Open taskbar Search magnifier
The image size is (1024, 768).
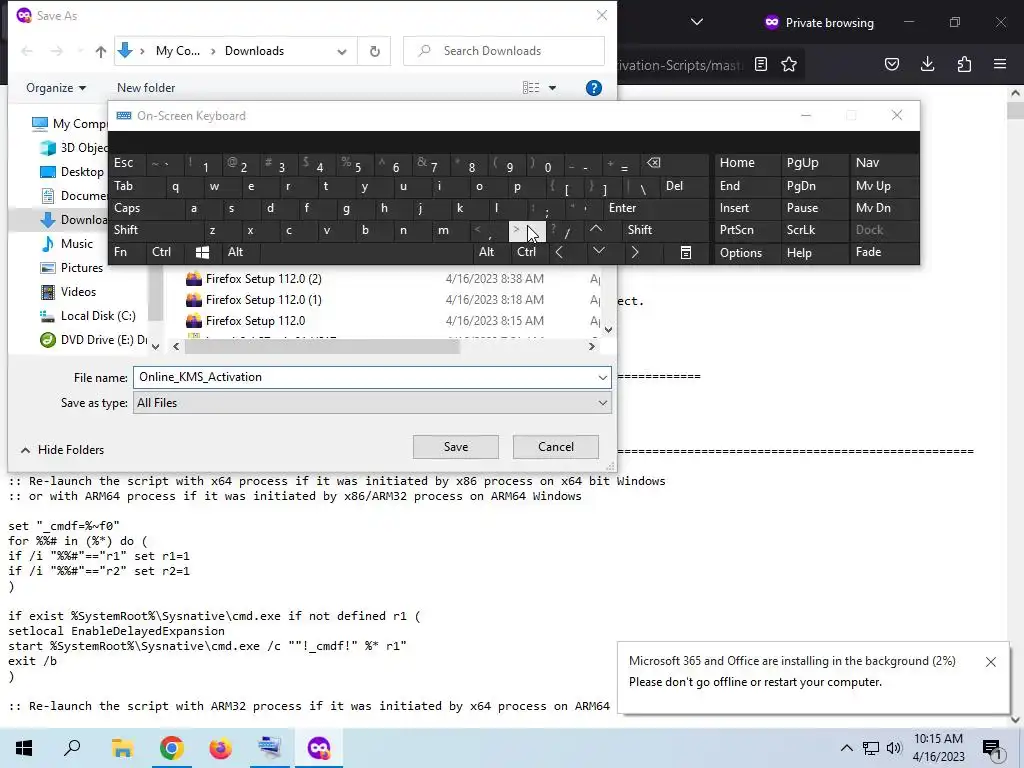[72, 748]
